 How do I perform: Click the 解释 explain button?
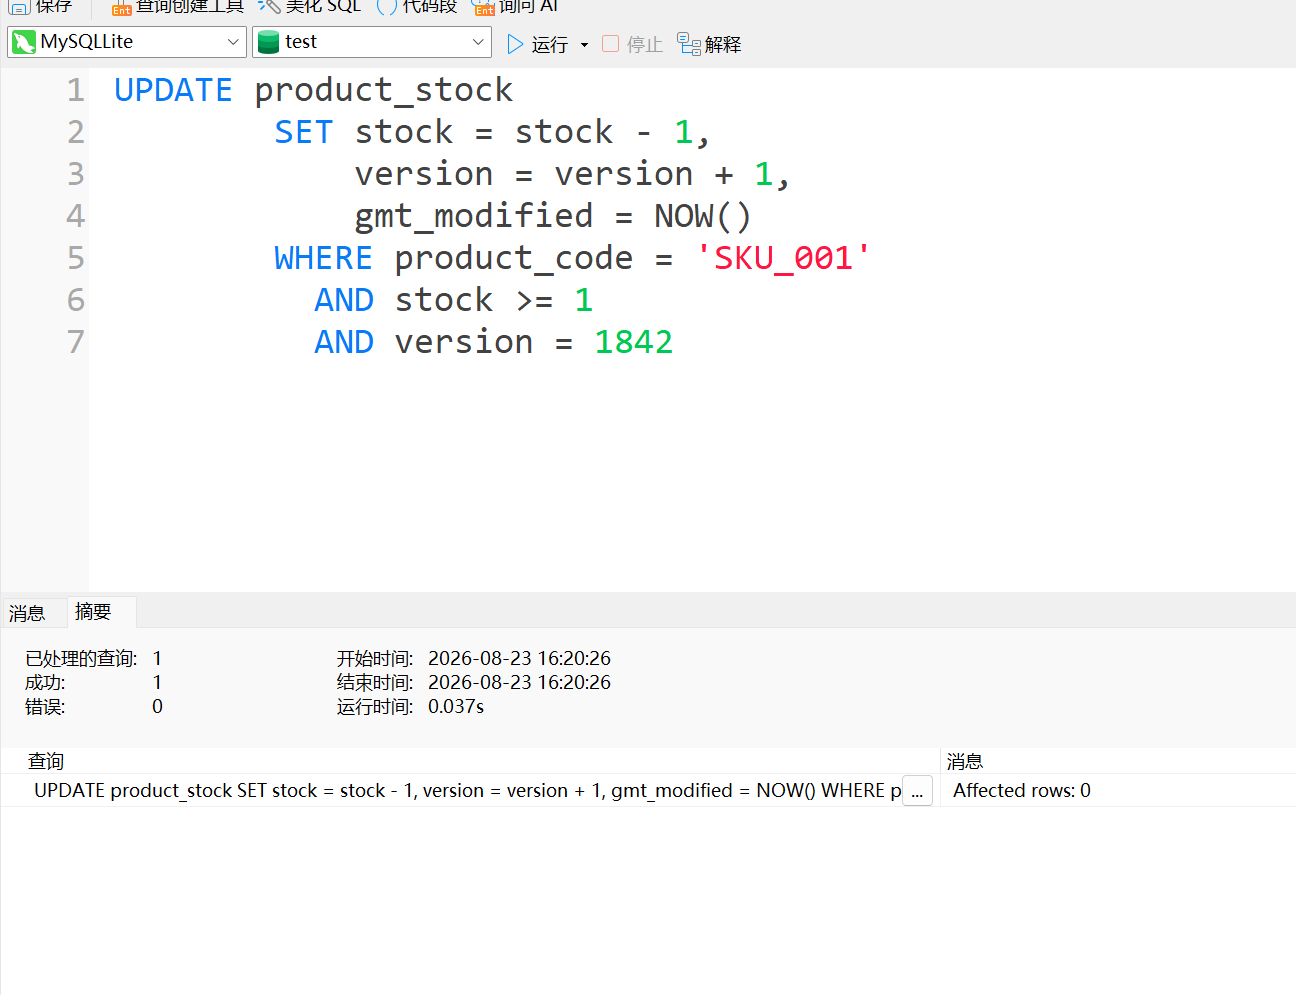tap(709, 44)
